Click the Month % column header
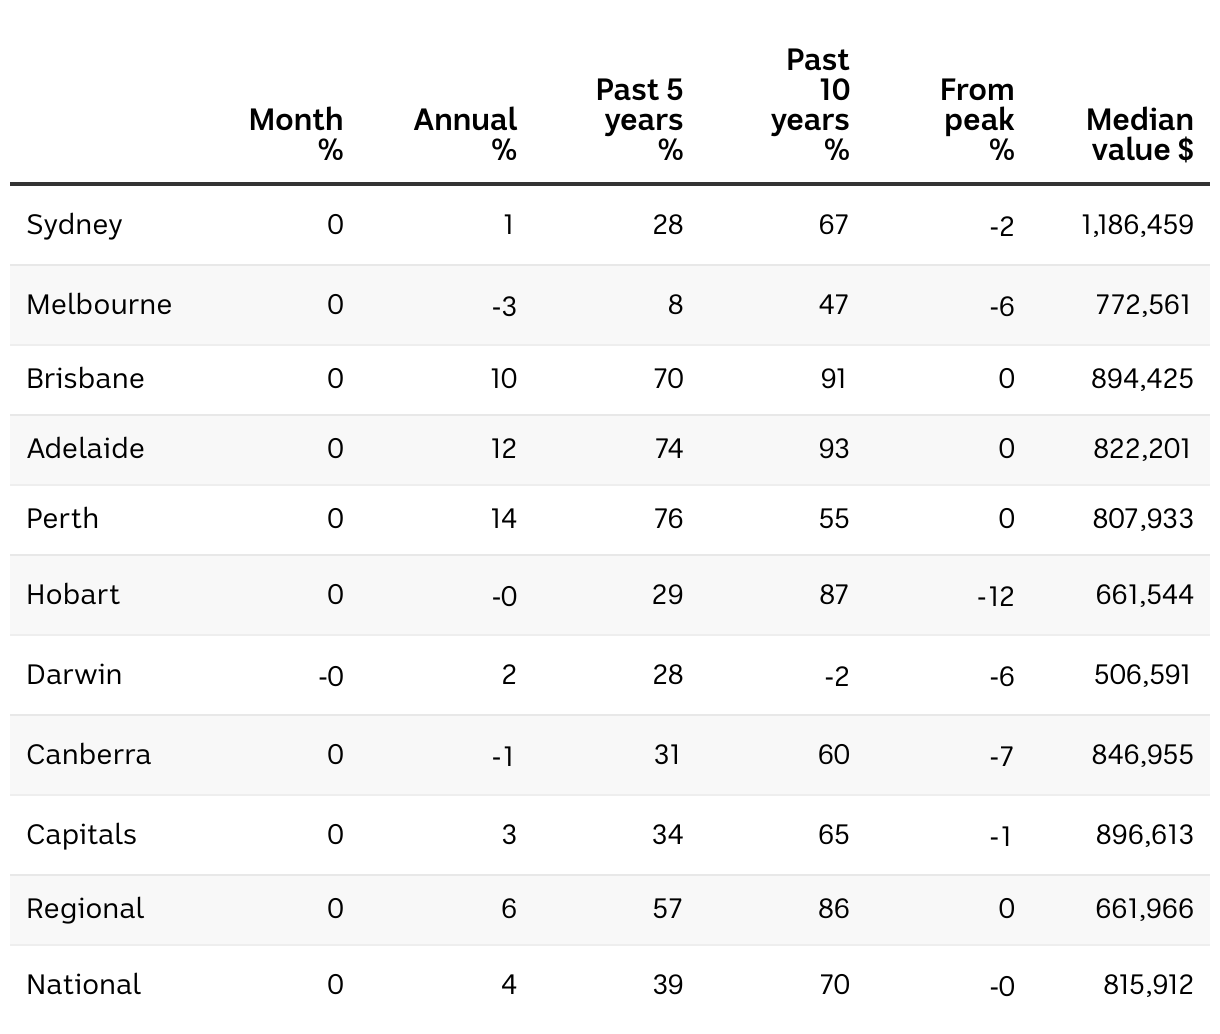 296,134
